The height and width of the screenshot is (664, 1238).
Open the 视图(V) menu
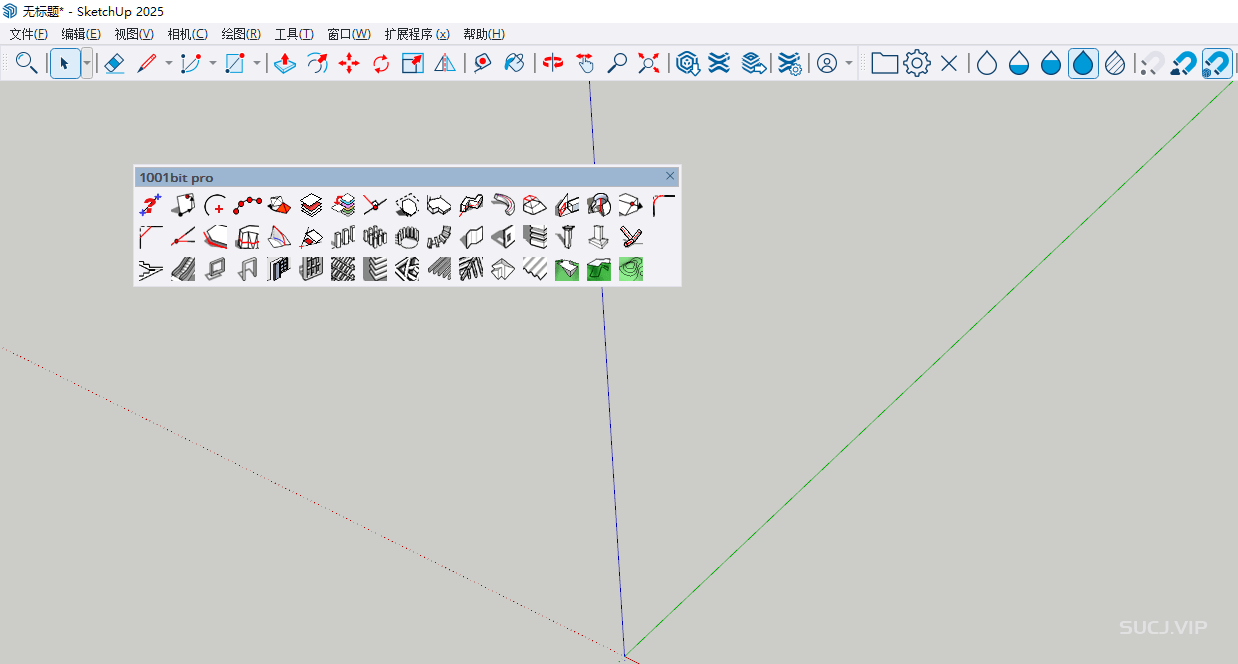tap(134, 34)
